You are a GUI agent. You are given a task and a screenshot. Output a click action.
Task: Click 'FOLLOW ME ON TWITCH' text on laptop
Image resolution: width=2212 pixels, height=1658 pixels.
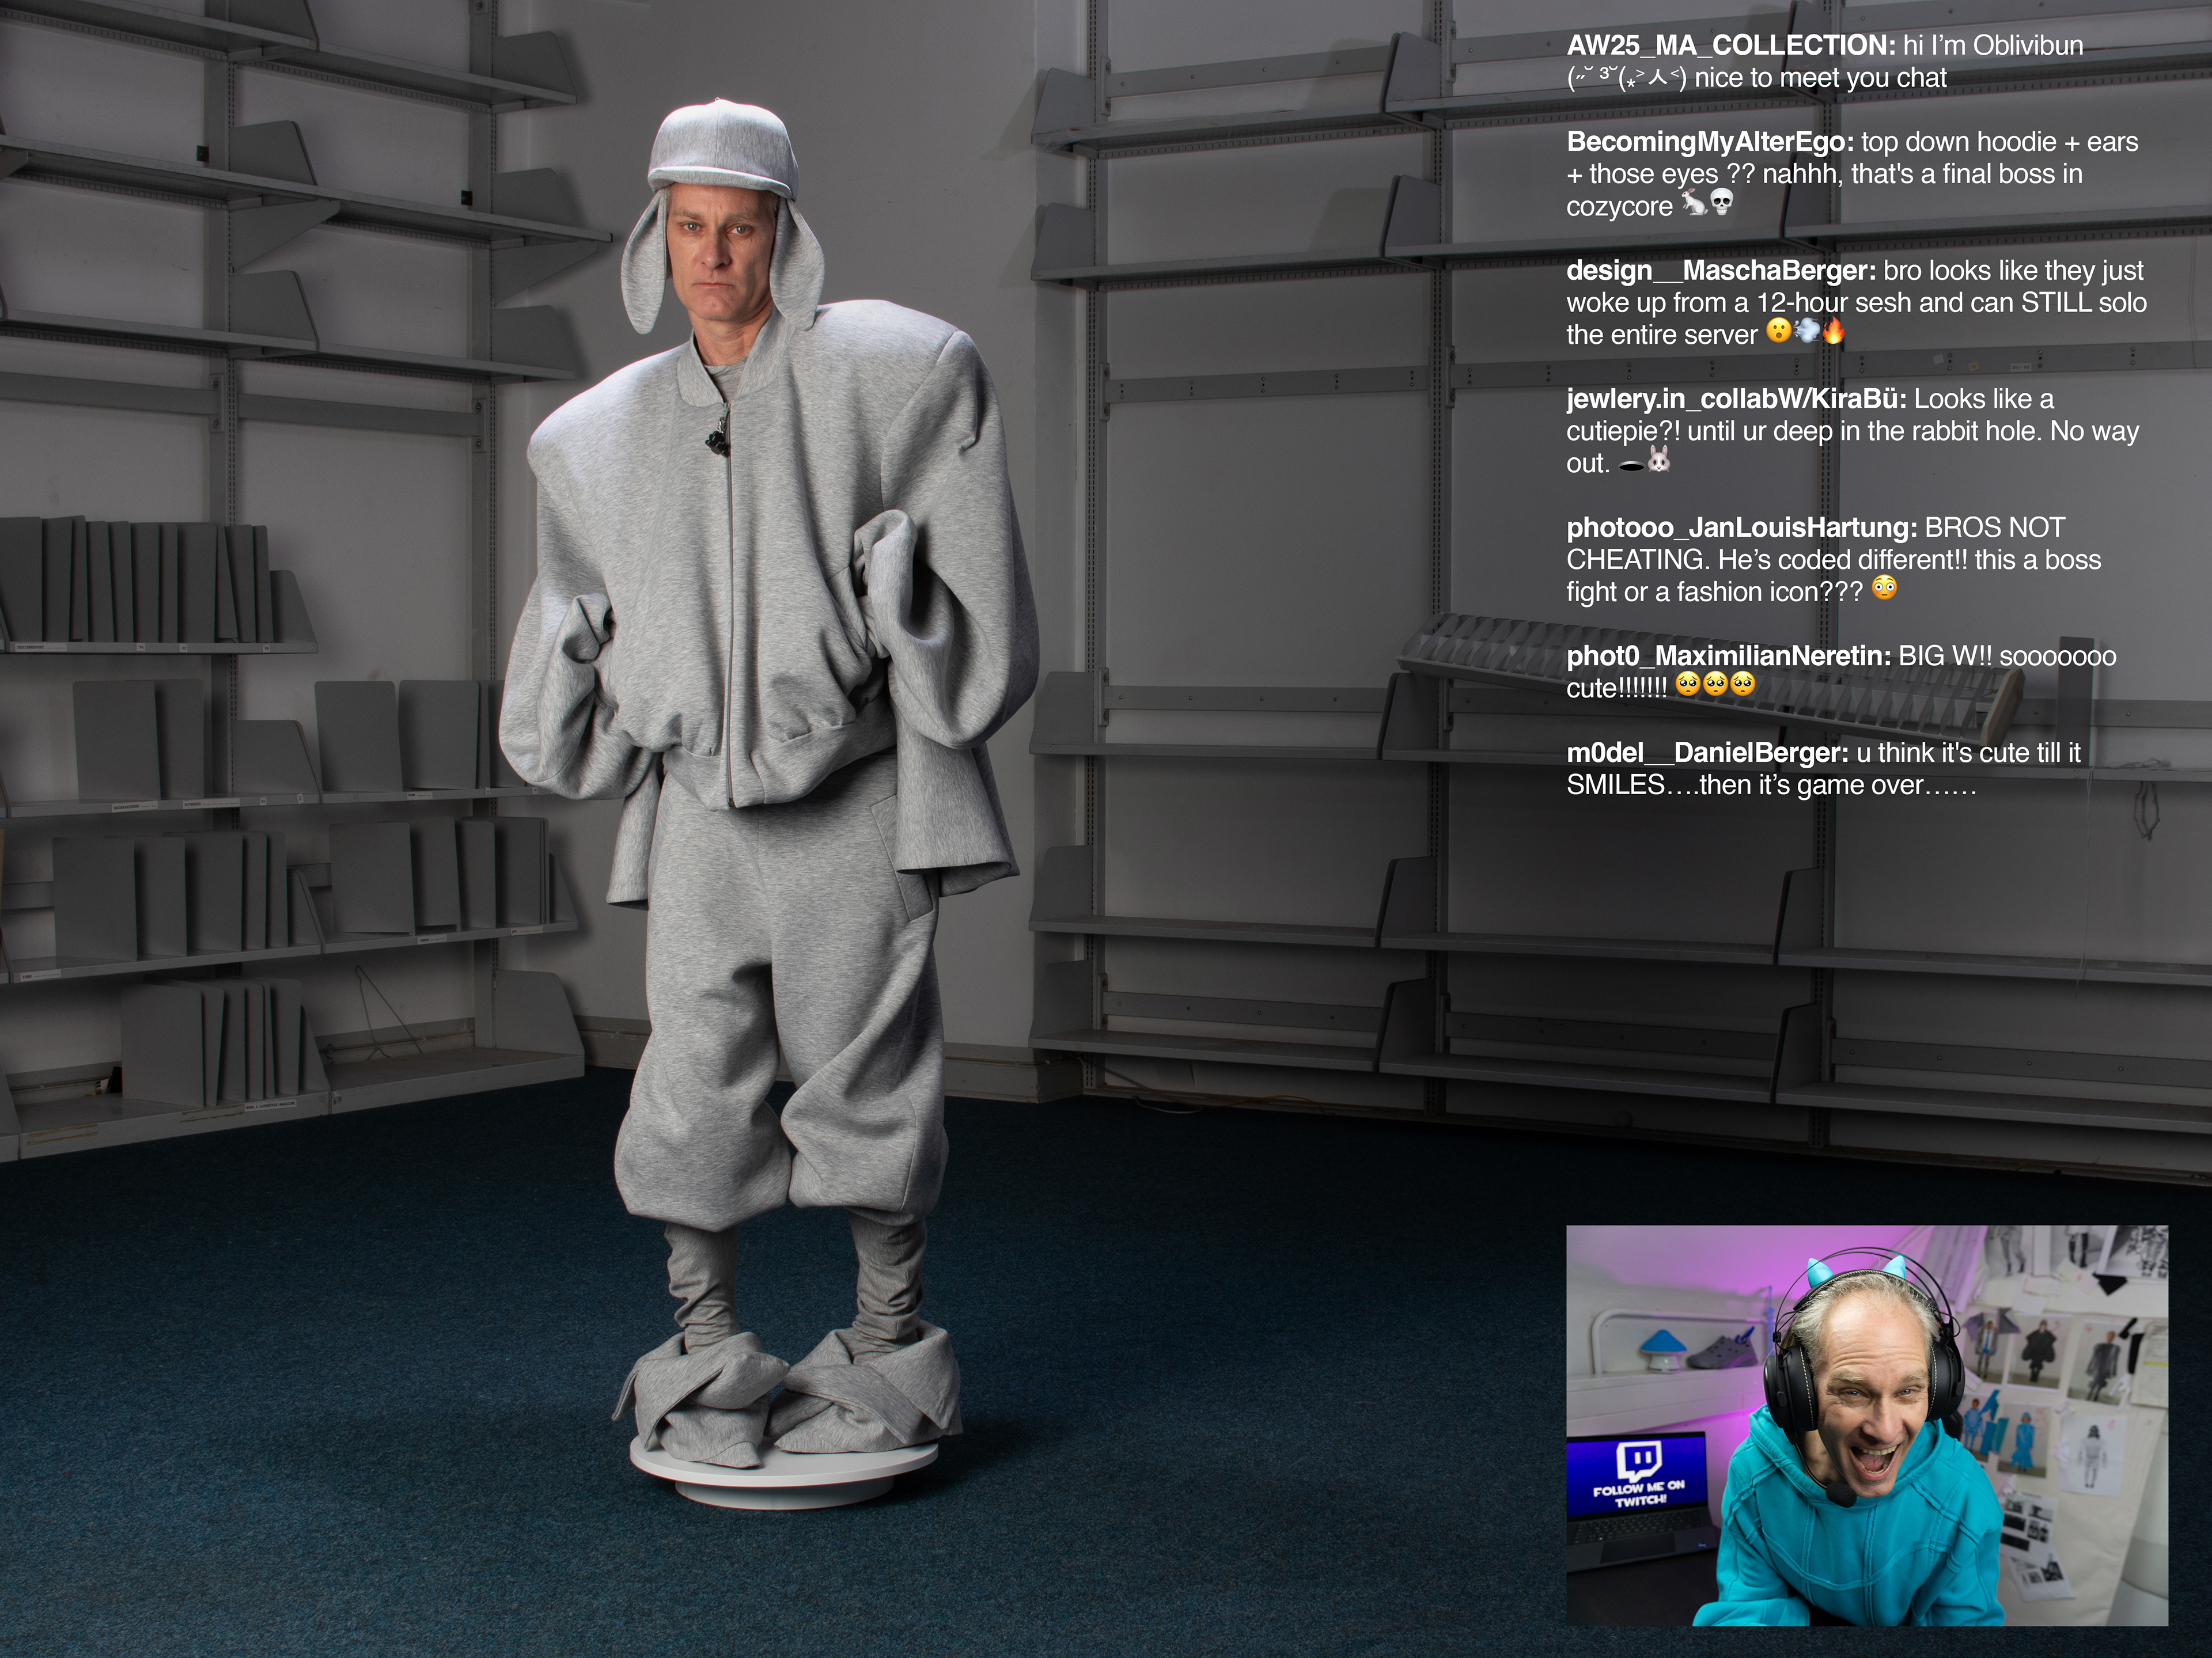(x=1638, y=1493)
